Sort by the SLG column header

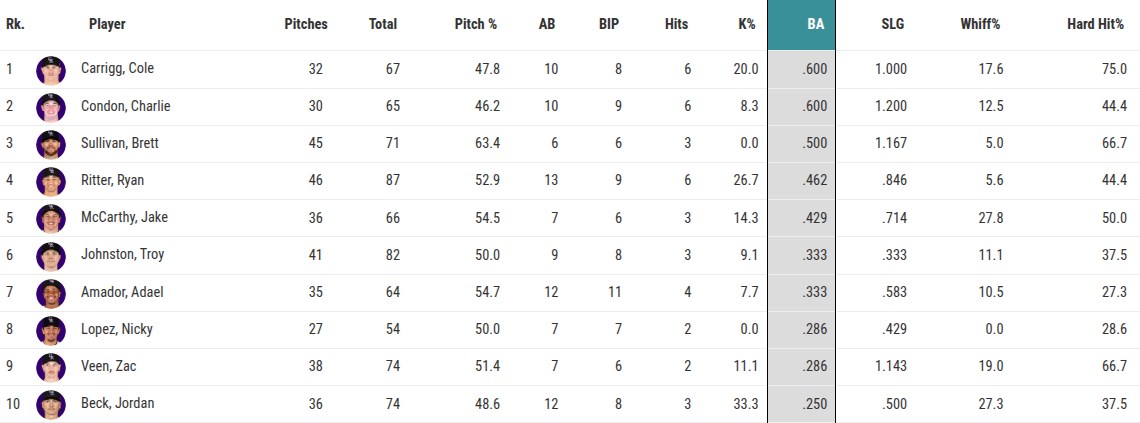tap(893, 24)
